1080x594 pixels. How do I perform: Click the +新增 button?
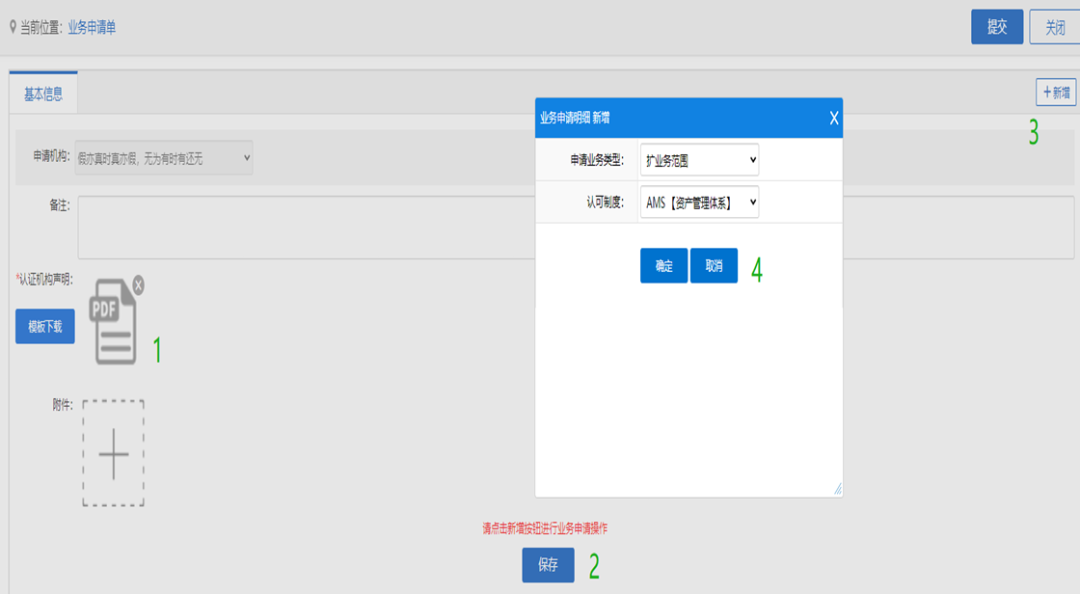pyautogui.click(x=1056, y=92)
